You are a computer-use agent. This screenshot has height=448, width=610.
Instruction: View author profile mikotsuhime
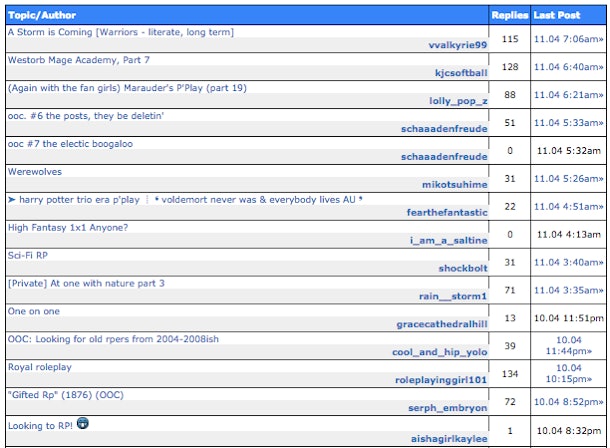(455, 185)
